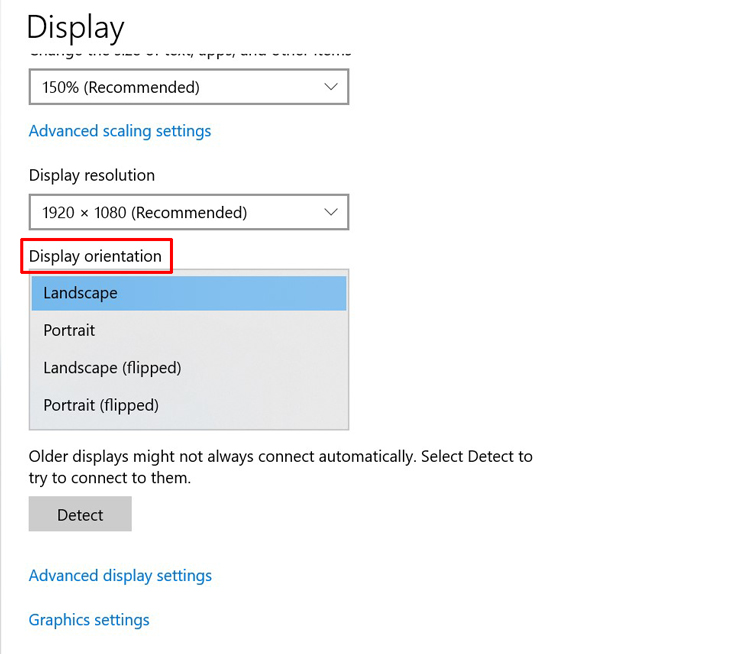Click the Display resolution label
Image resolution: width=750 pixels, height=654 pixels.
point(92,176)
